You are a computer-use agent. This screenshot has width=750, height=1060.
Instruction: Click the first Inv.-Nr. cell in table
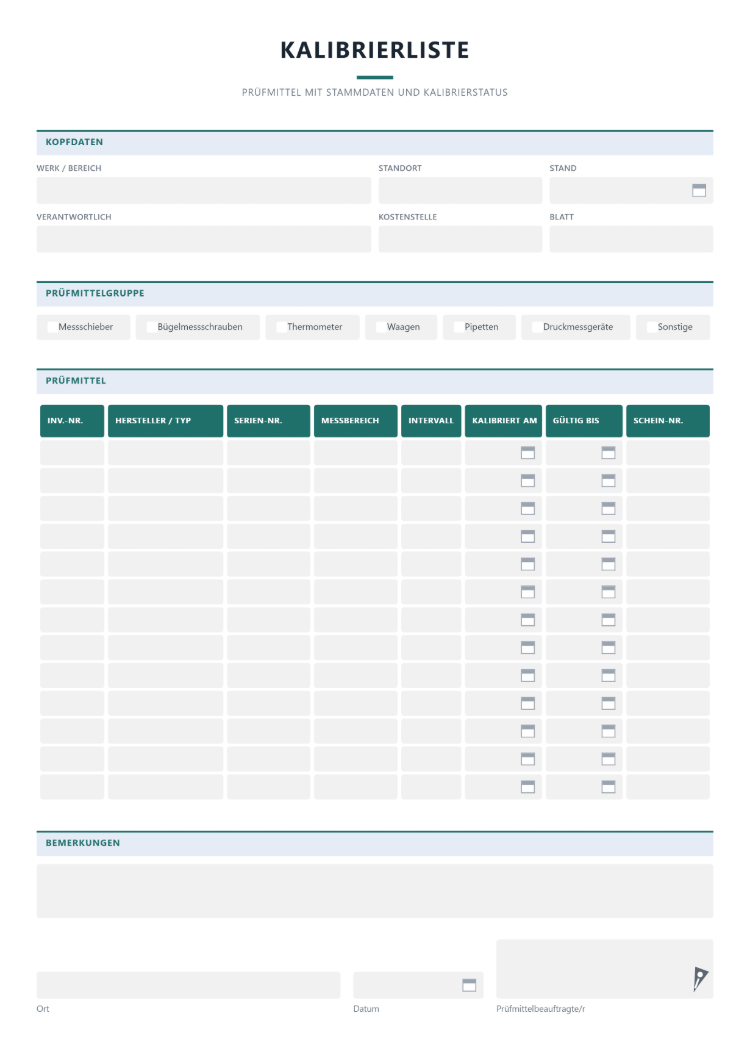pyautogui.click(x=72, y=453)
